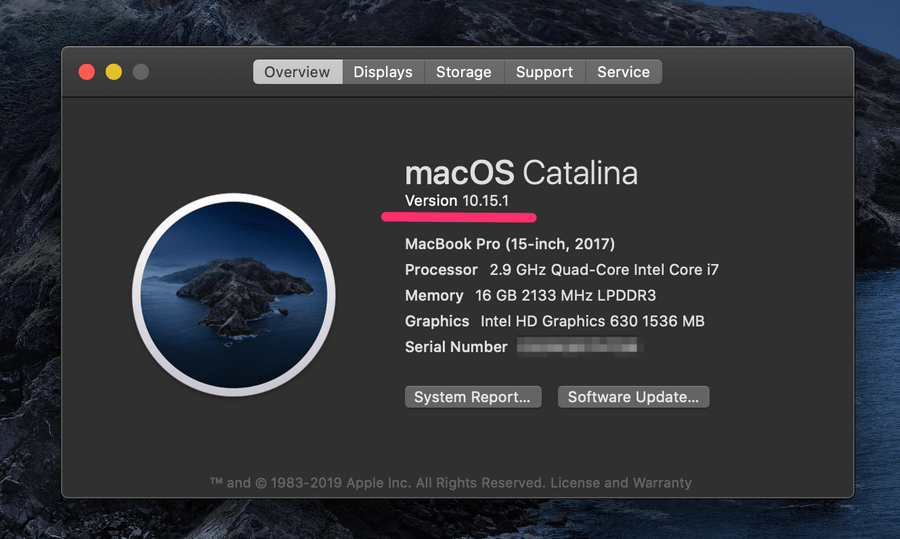
Task: Minimize window with the yellow button
Action: [114, 72]
